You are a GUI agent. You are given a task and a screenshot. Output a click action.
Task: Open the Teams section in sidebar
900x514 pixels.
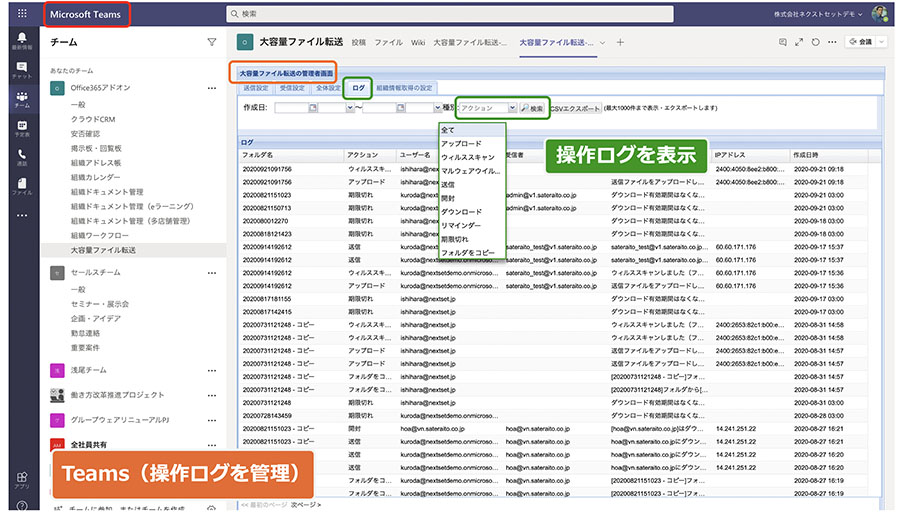[x=22, y=99]
